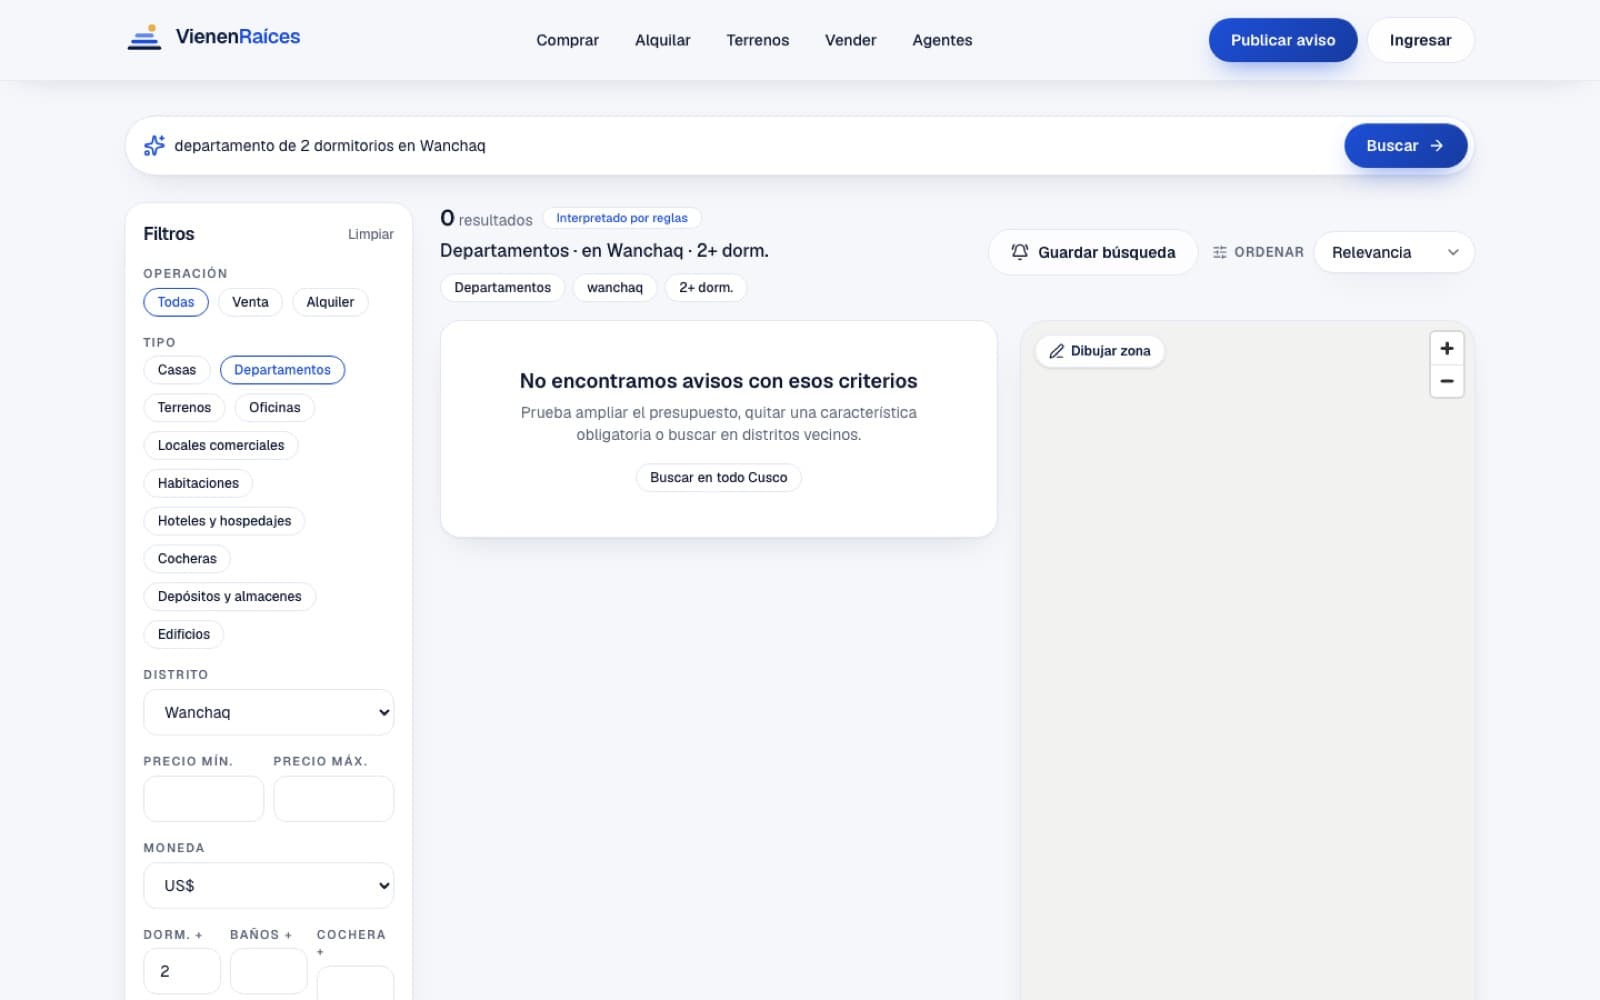Click the Buscar search button
The height and width of the screenshot is (1000, 1600).
point(1405,146)
